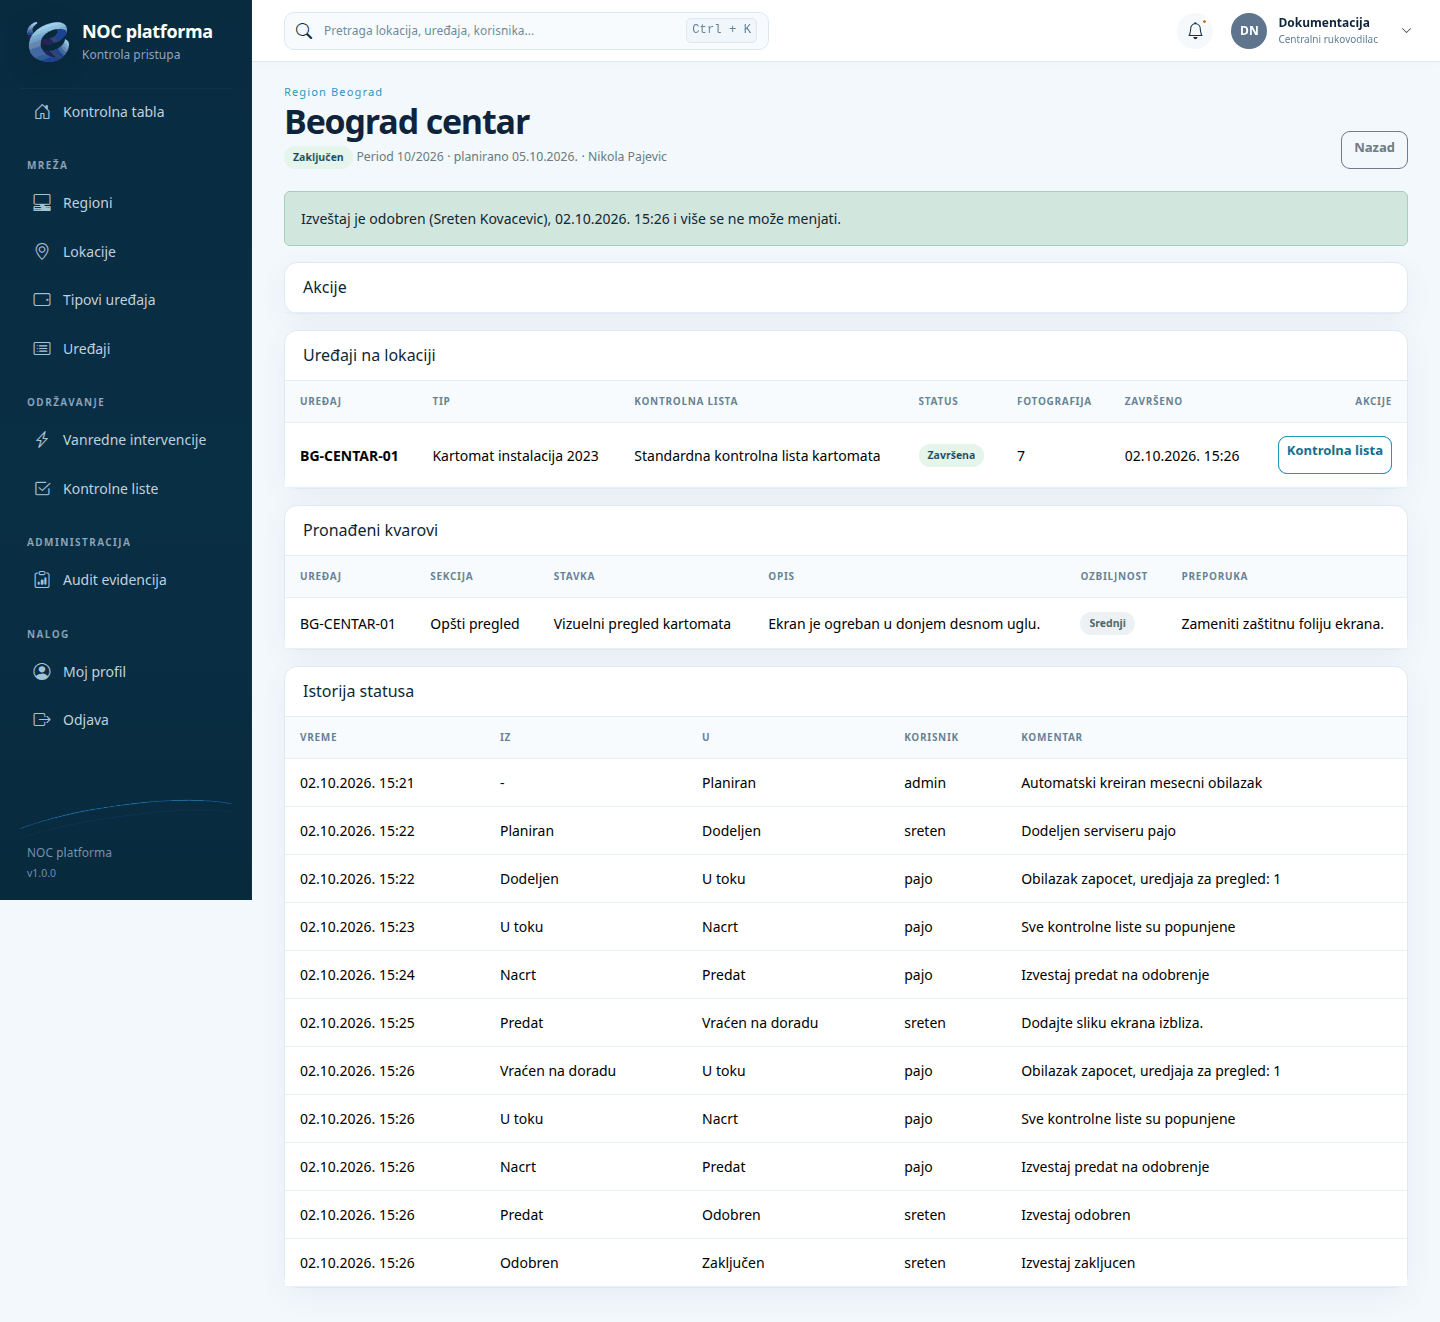Viewport: 1440px width, 1322px height.
Task: Click the Moj profil person icon
Action: [42, 672]
